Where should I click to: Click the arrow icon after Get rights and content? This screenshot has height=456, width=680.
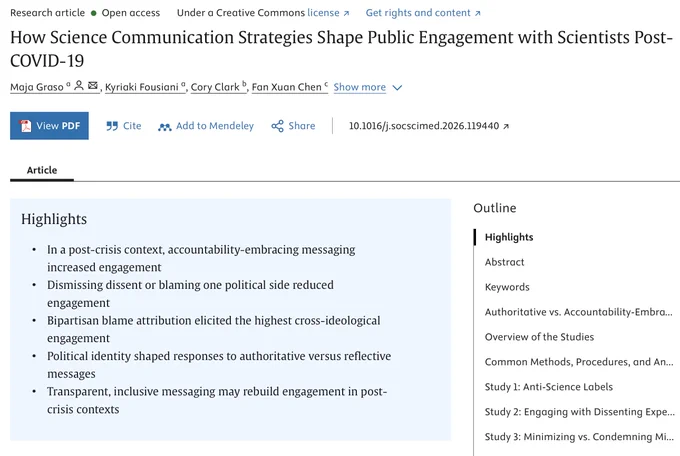pyautogui.click(x=477, y=13)
